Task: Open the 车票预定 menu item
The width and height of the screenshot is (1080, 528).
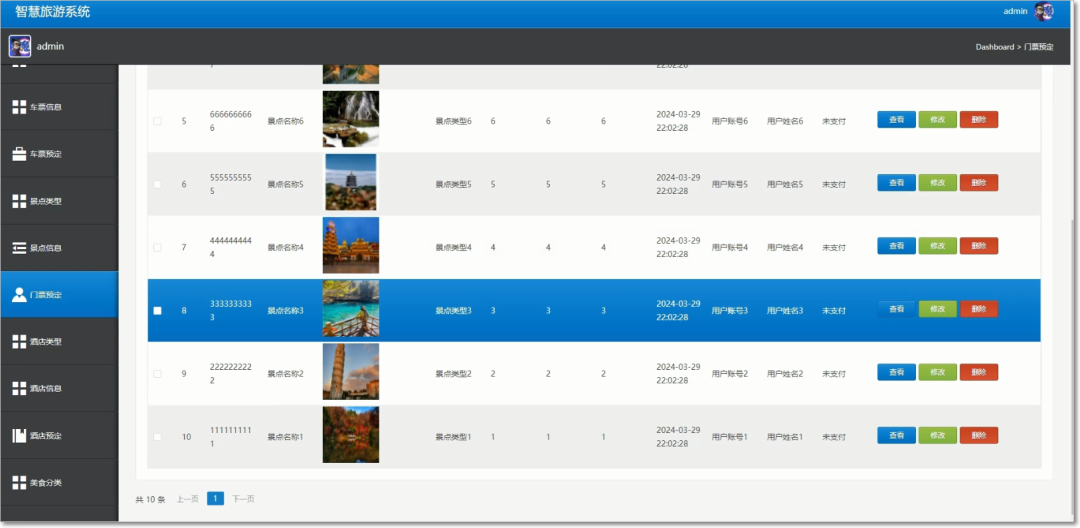Action: (x=59, y=154)
